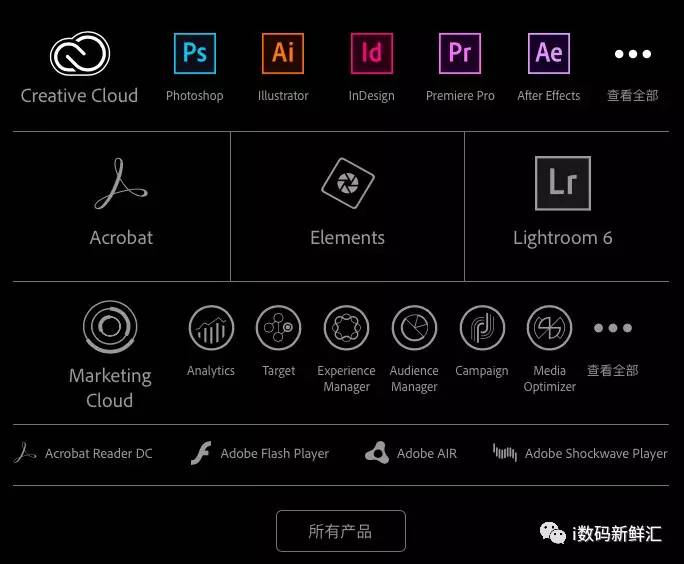Select the Adobe AIR icon

click(377, 452)
